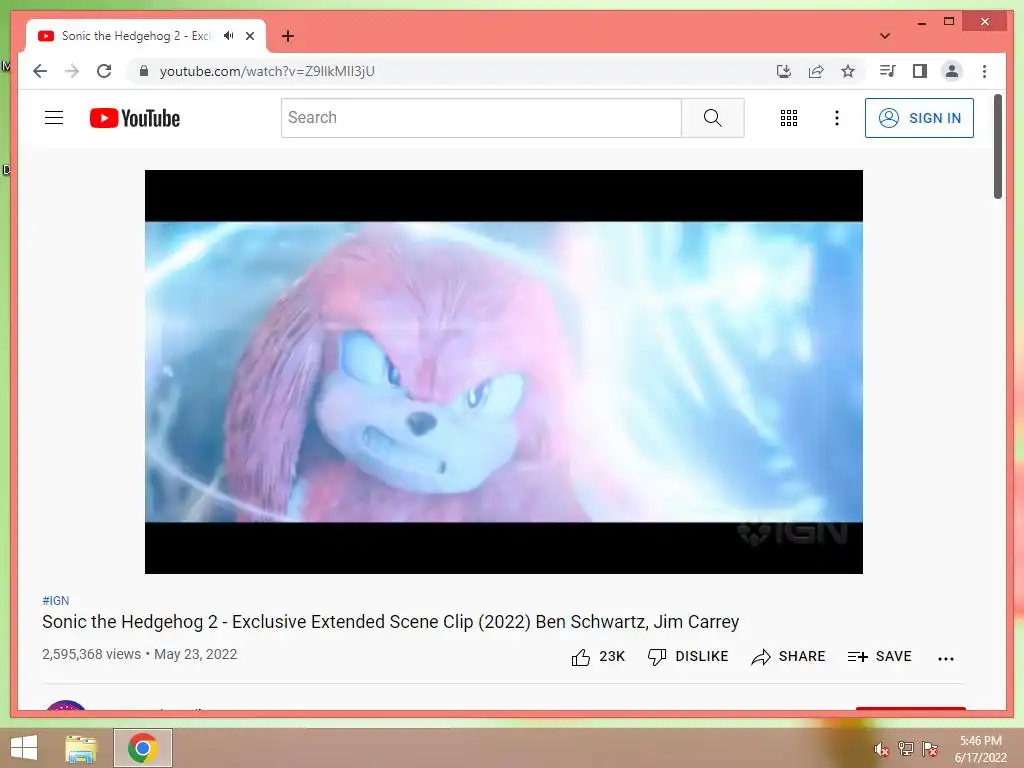Click the 2,595,368 views text
This screenshot has height=768, width=1024.
(x=91, y=654)
